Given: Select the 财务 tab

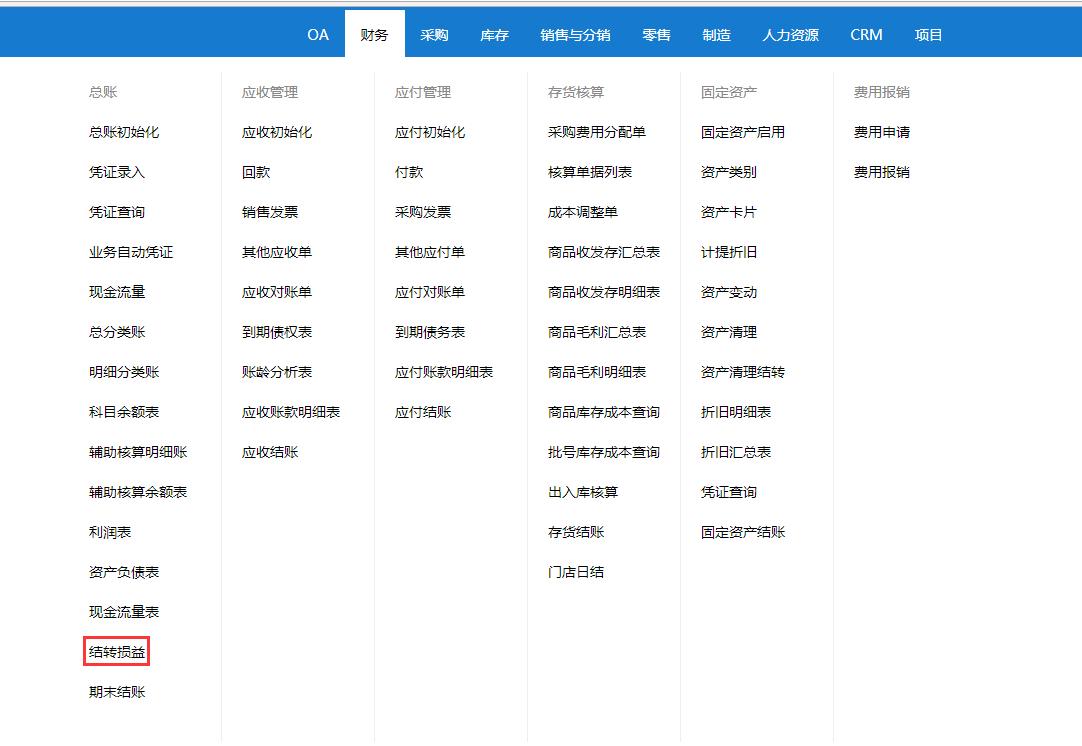Looking at the screenshot, I should (x=374, y=35).
